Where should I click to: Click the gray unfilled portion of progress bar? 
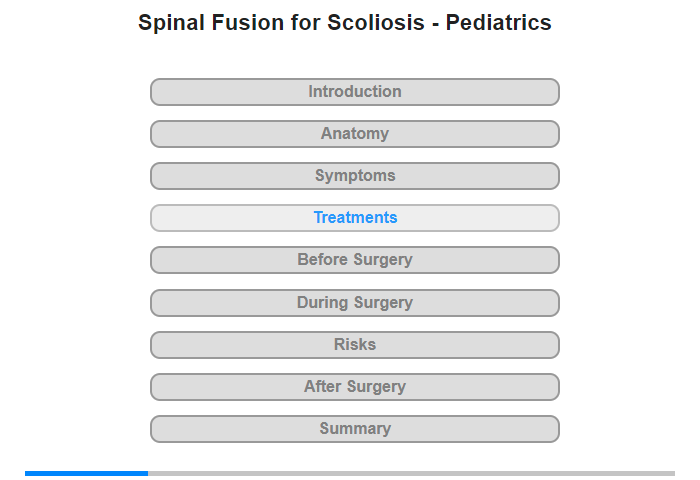411,473
